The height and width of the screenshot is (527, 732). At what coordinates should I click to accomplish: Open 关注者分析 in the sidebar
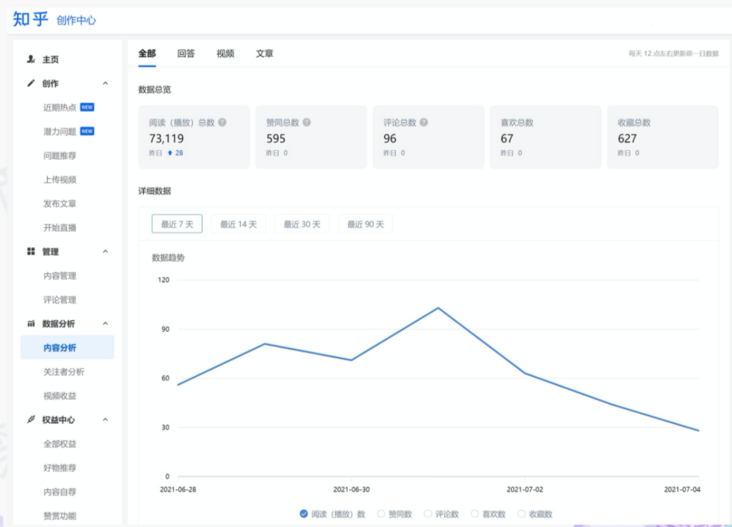64,372
